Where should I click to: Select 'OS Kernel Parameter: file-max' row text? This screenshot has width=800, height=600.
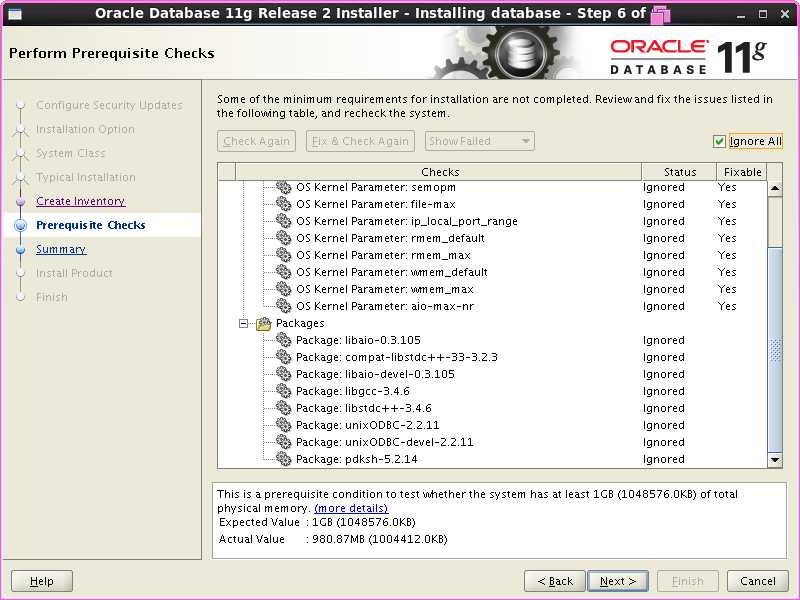point(376,204)
